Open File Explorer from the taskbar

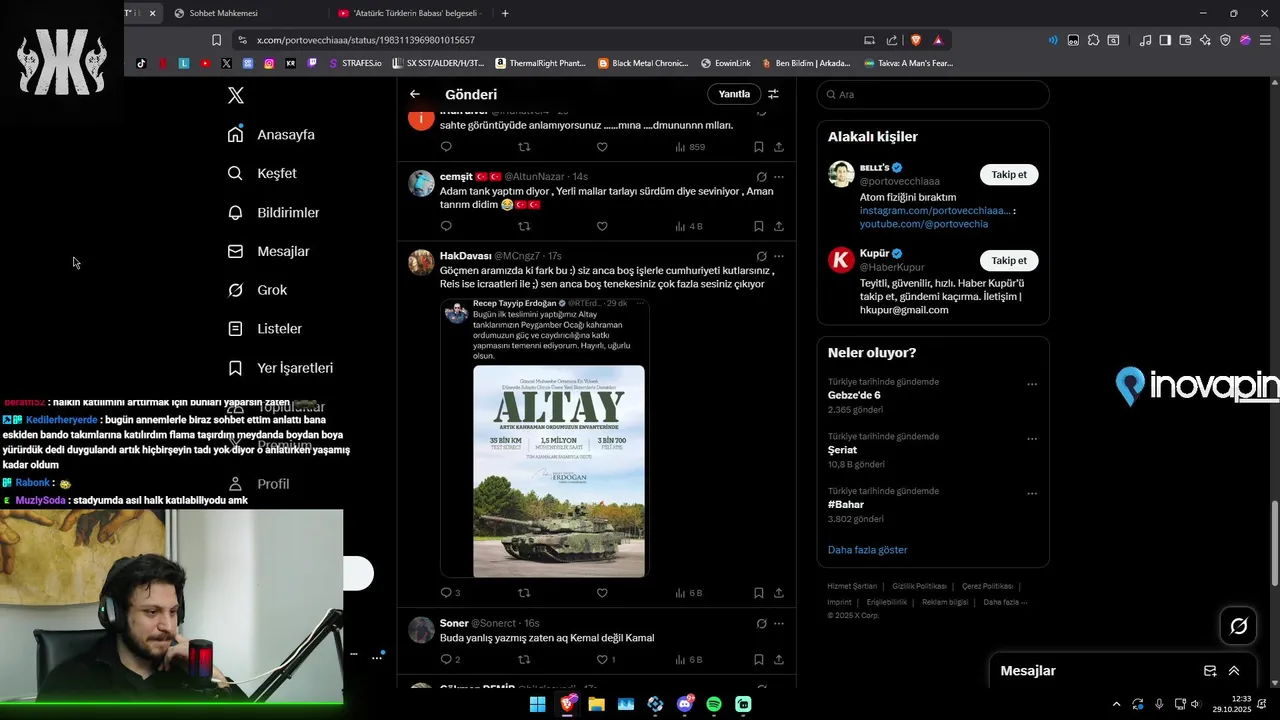point(596,704)
